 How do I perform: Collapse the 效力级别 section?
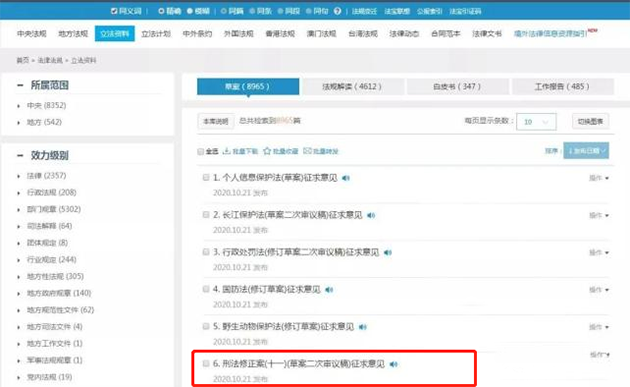click(20, 156)
